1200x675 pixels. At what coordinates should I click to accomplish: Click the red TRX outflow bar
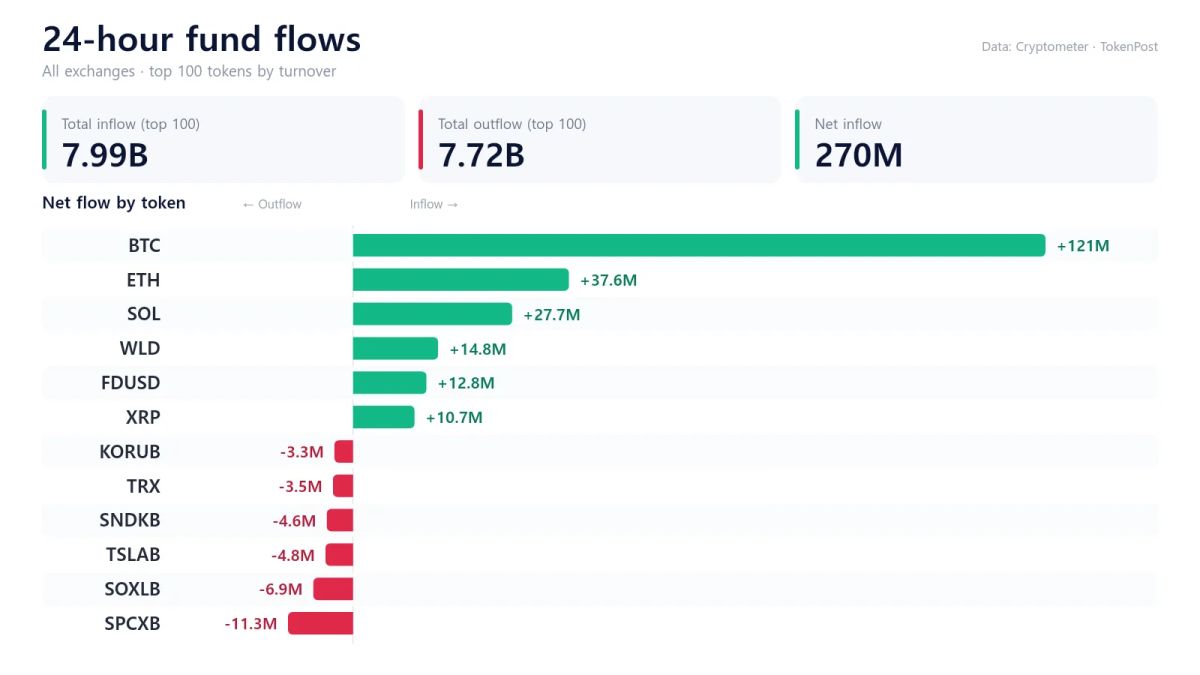(x=343, y=486)
